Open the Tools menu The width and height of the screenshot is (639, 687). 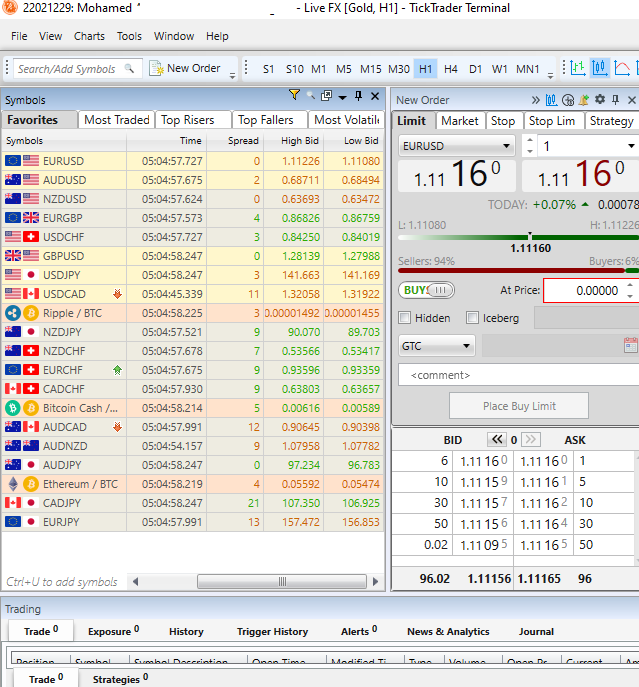click(129, 36)
